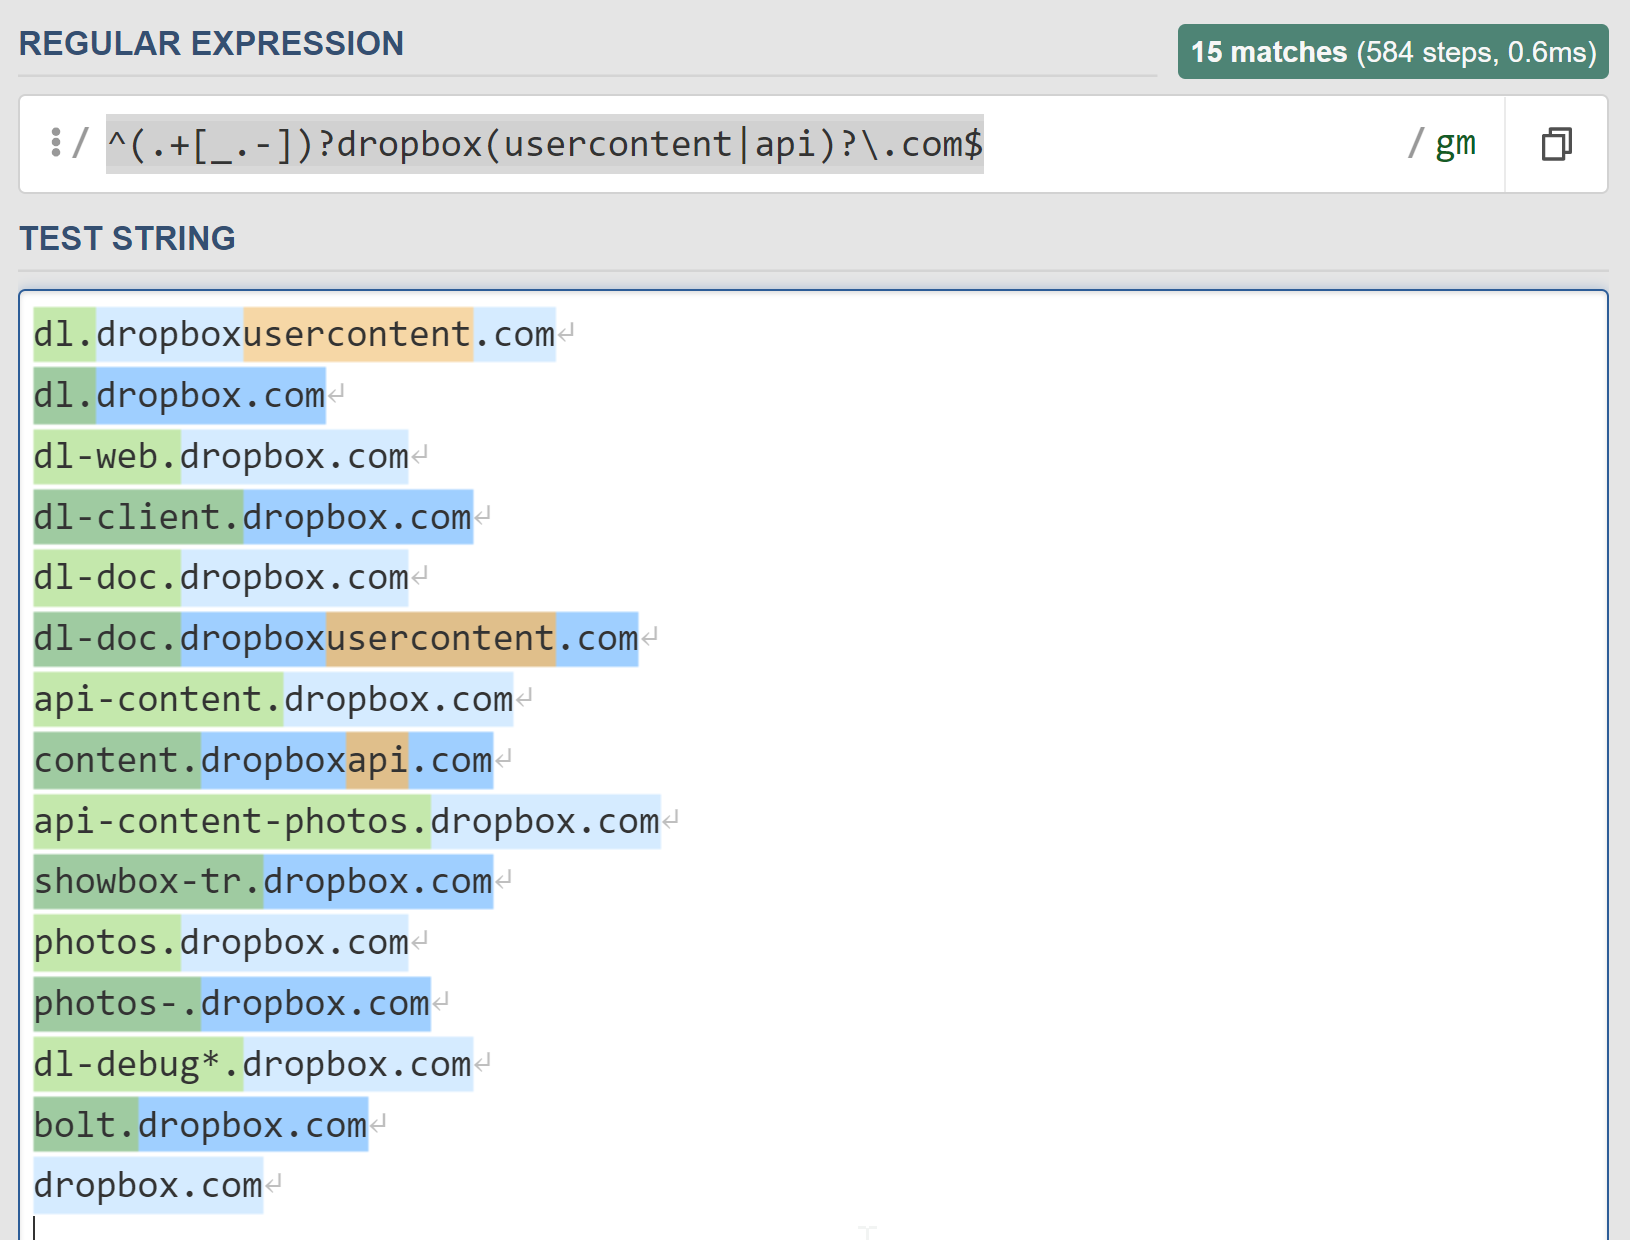Click the line 'dl-debug*.dropbox.com'

click(x=253, y=1064)
